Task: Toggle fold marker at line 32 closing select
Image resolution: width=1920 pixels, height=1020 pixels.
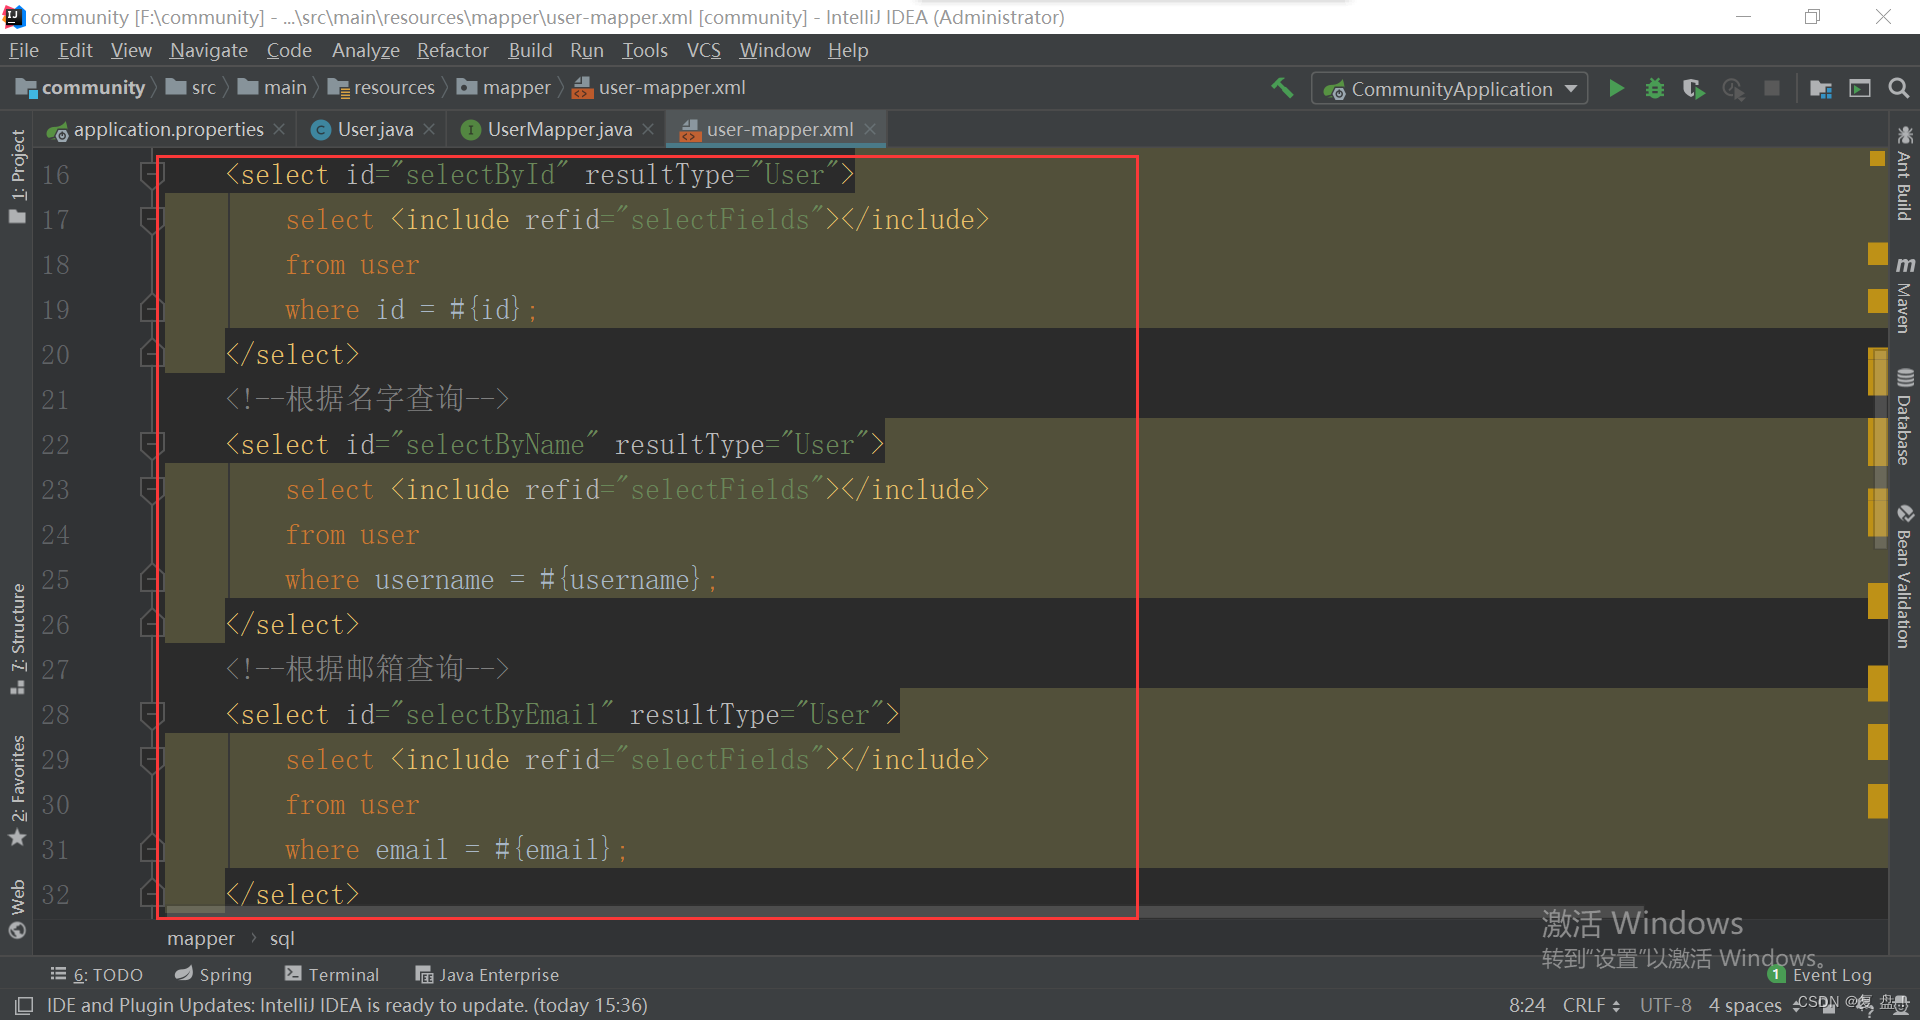Action: [x=152, y=894]
